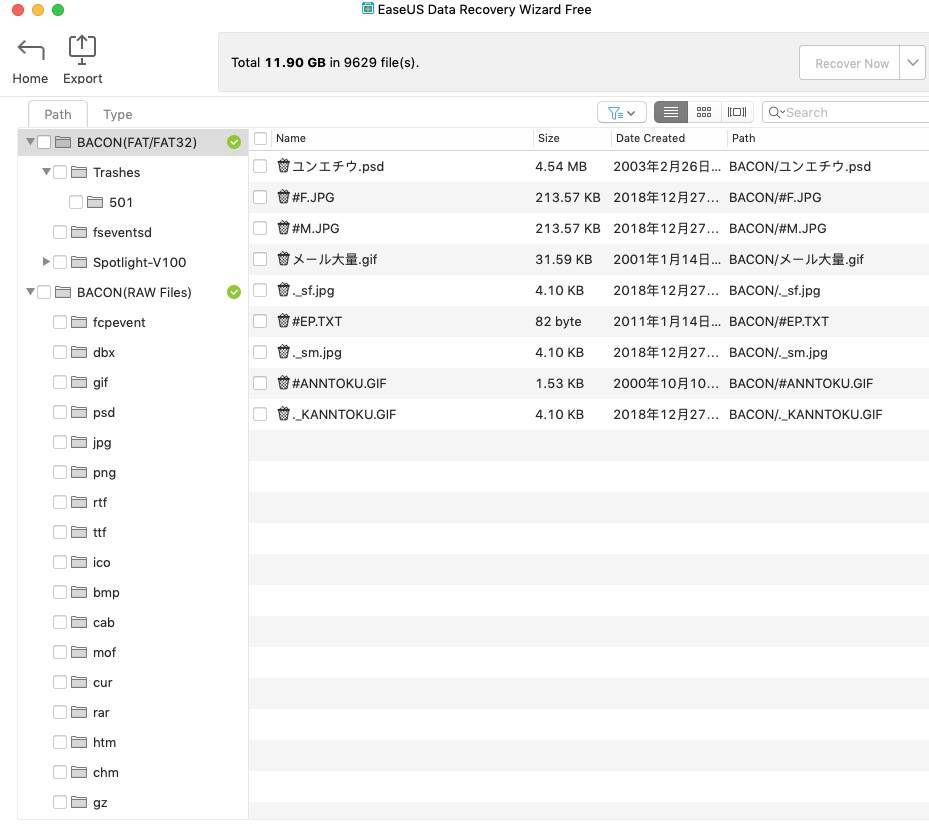This screenshot has height=831, width=929.
Task: Switch to the Type tab
Action: (x=118, y=114)
